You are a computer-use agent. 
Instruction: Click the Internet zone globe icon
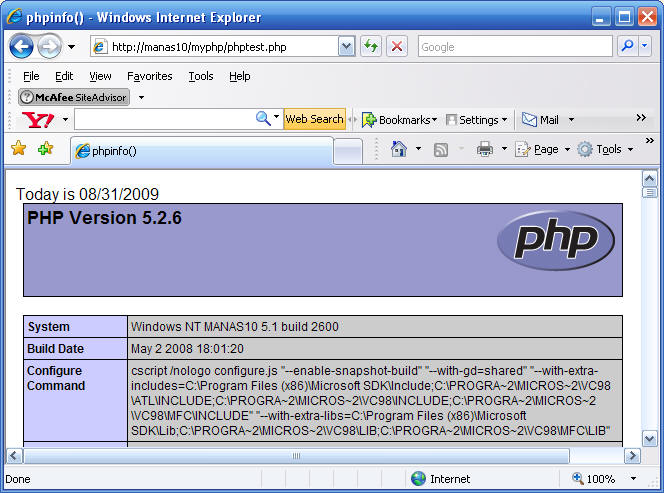tap(418, 479)
